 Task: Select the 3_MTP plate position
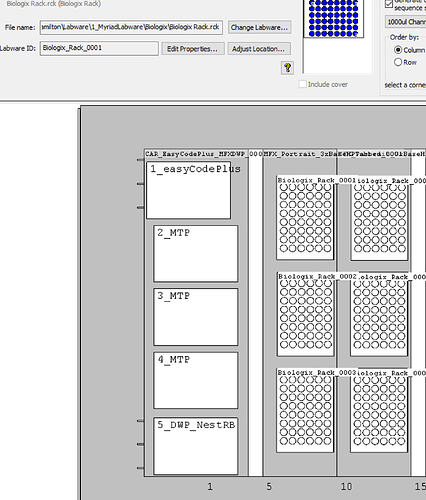click(196, 317)
